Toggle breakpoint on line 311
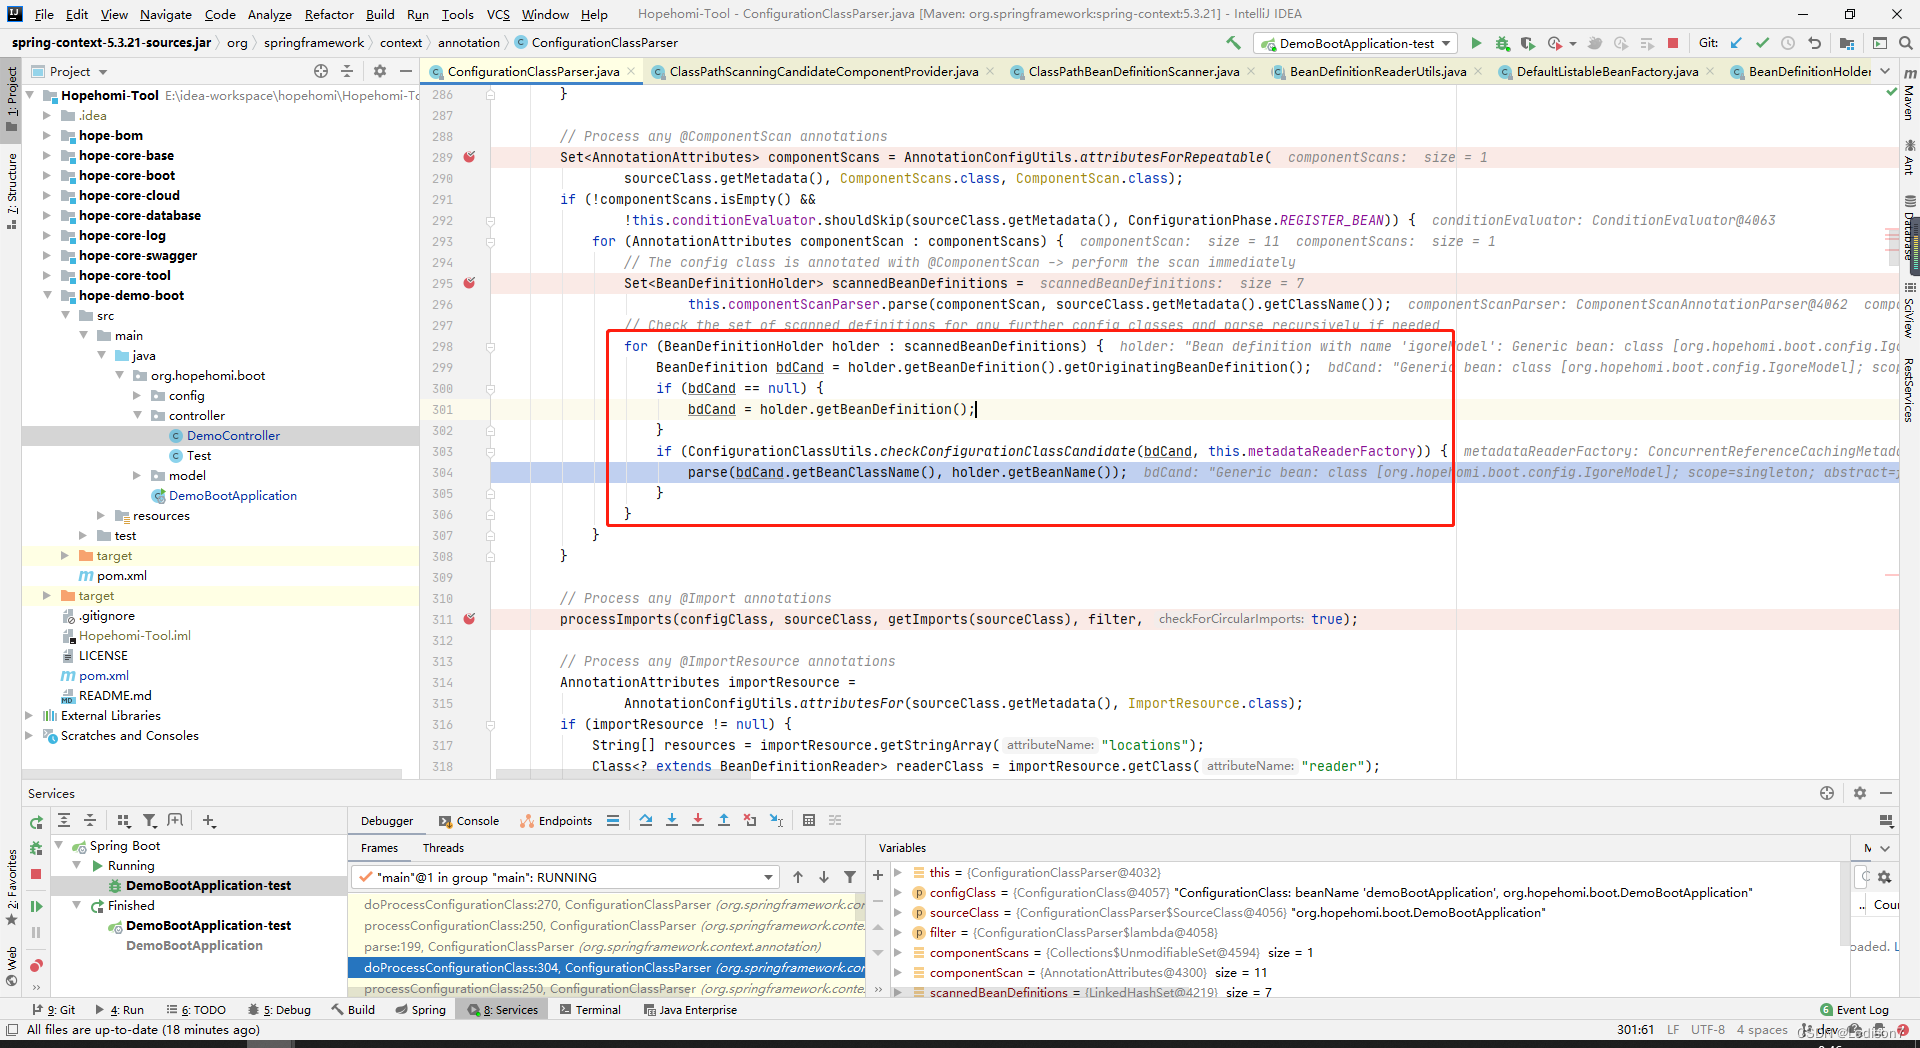 point(469,619)
